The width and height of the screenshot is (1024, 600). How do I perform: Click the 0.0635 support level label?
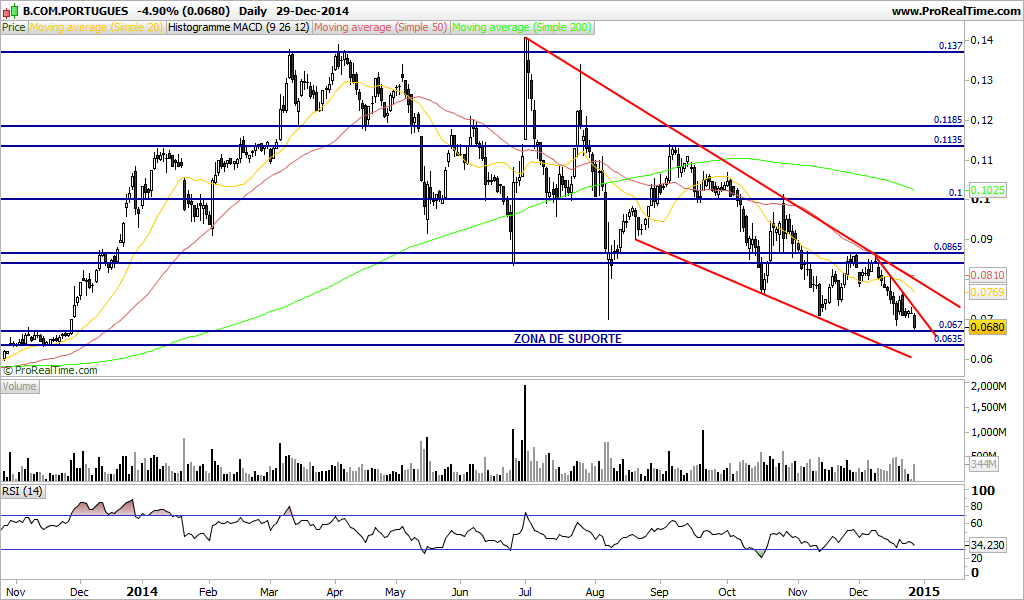(948, 339)
